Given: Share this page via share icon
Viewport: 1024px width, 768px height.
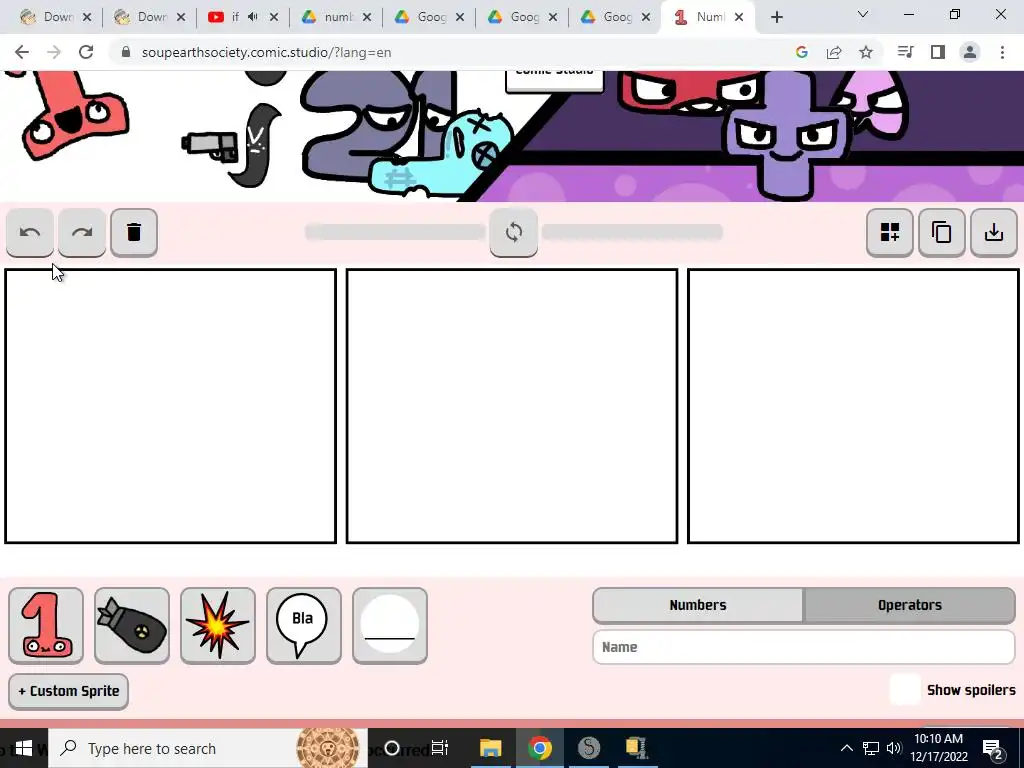Looking at the screenshot, I should pyautogui.click(x=834, y=52).
